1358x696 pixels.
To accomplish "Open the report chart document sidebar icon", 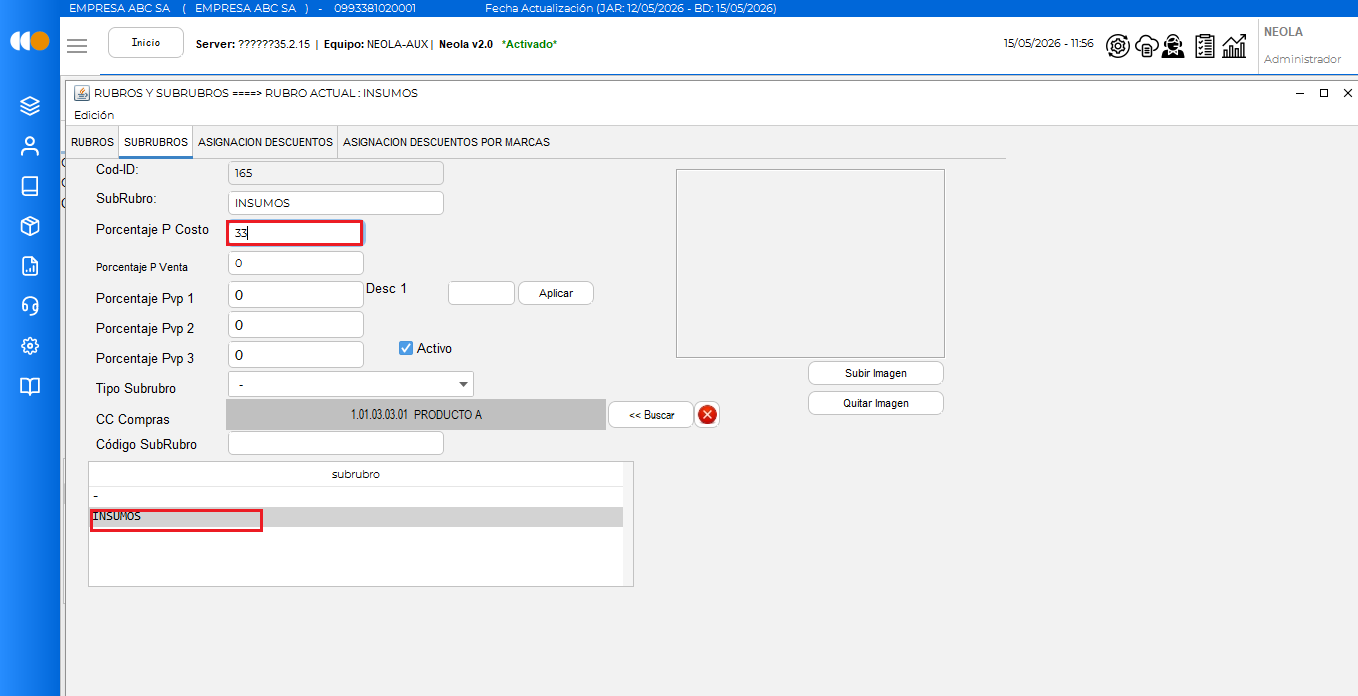I will [30, 266].
